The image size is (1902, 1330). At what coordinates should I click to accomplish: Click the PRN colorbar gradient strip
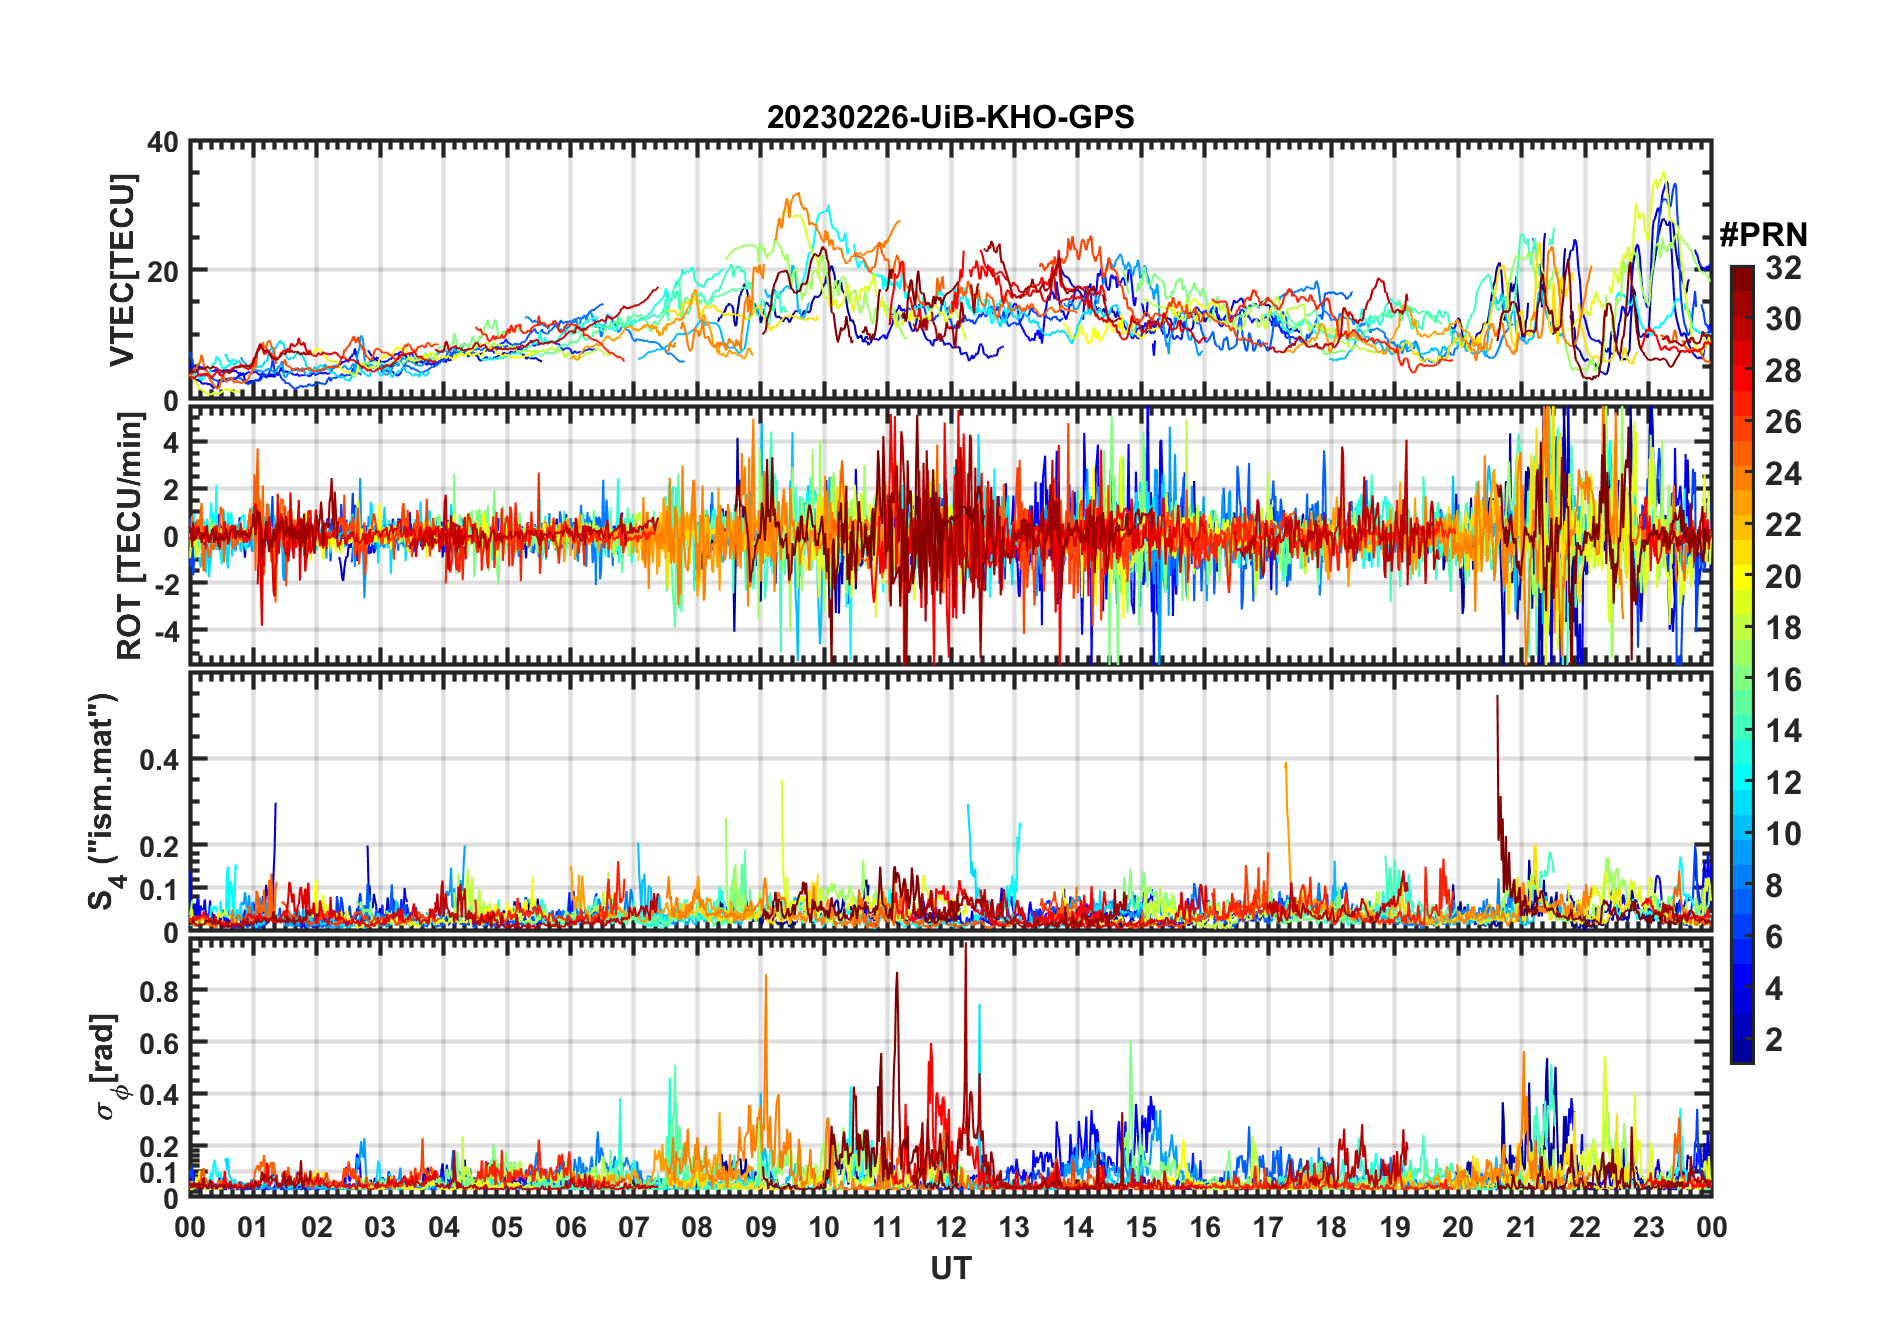point(1742,664)
